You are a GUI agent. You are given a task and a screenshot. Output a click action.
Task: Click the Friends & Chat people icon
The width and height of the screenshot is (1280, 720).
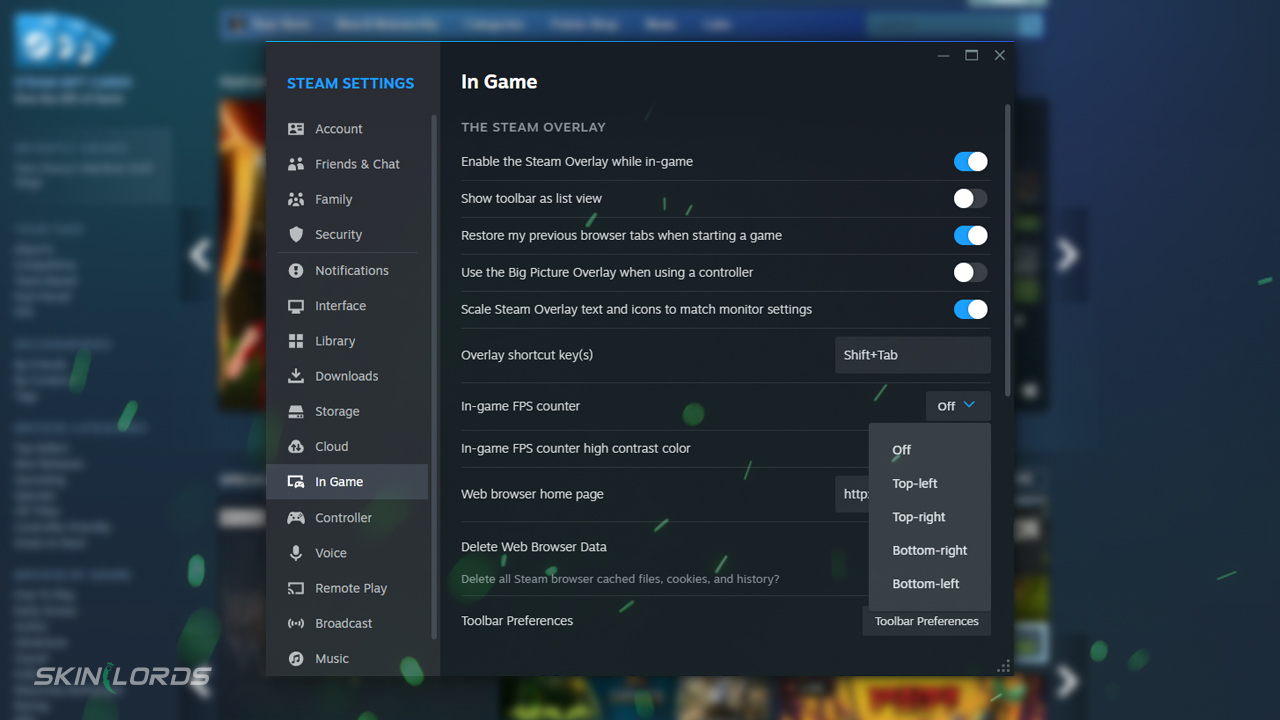(296, 164)
